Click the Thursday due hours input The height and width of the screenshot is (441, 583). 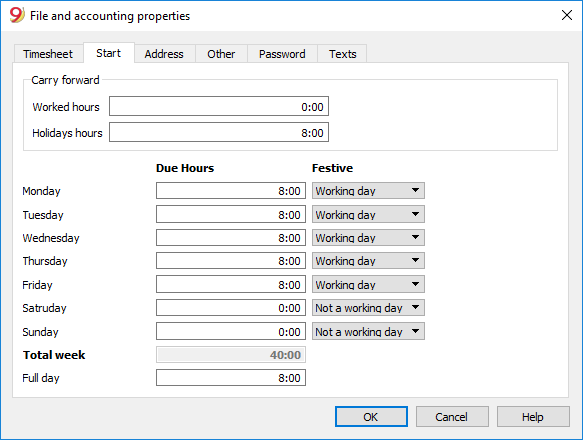click(231, 261)
